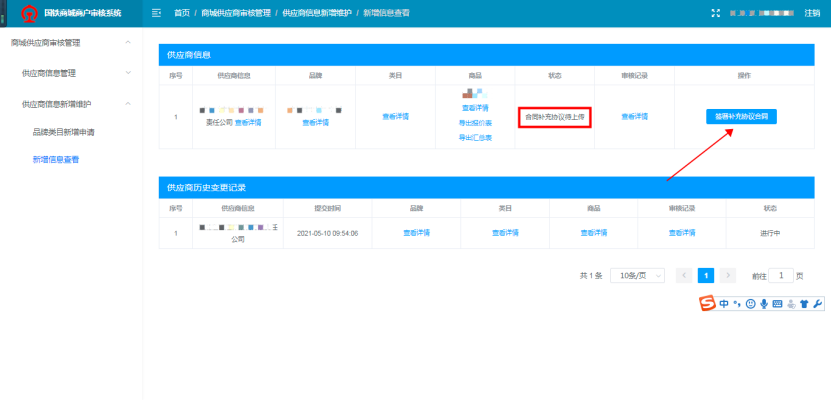The height and width of the screenshot is (400, 831).
Task: Toggle Chinese/English input mode 中 icon
Action: 724,304
